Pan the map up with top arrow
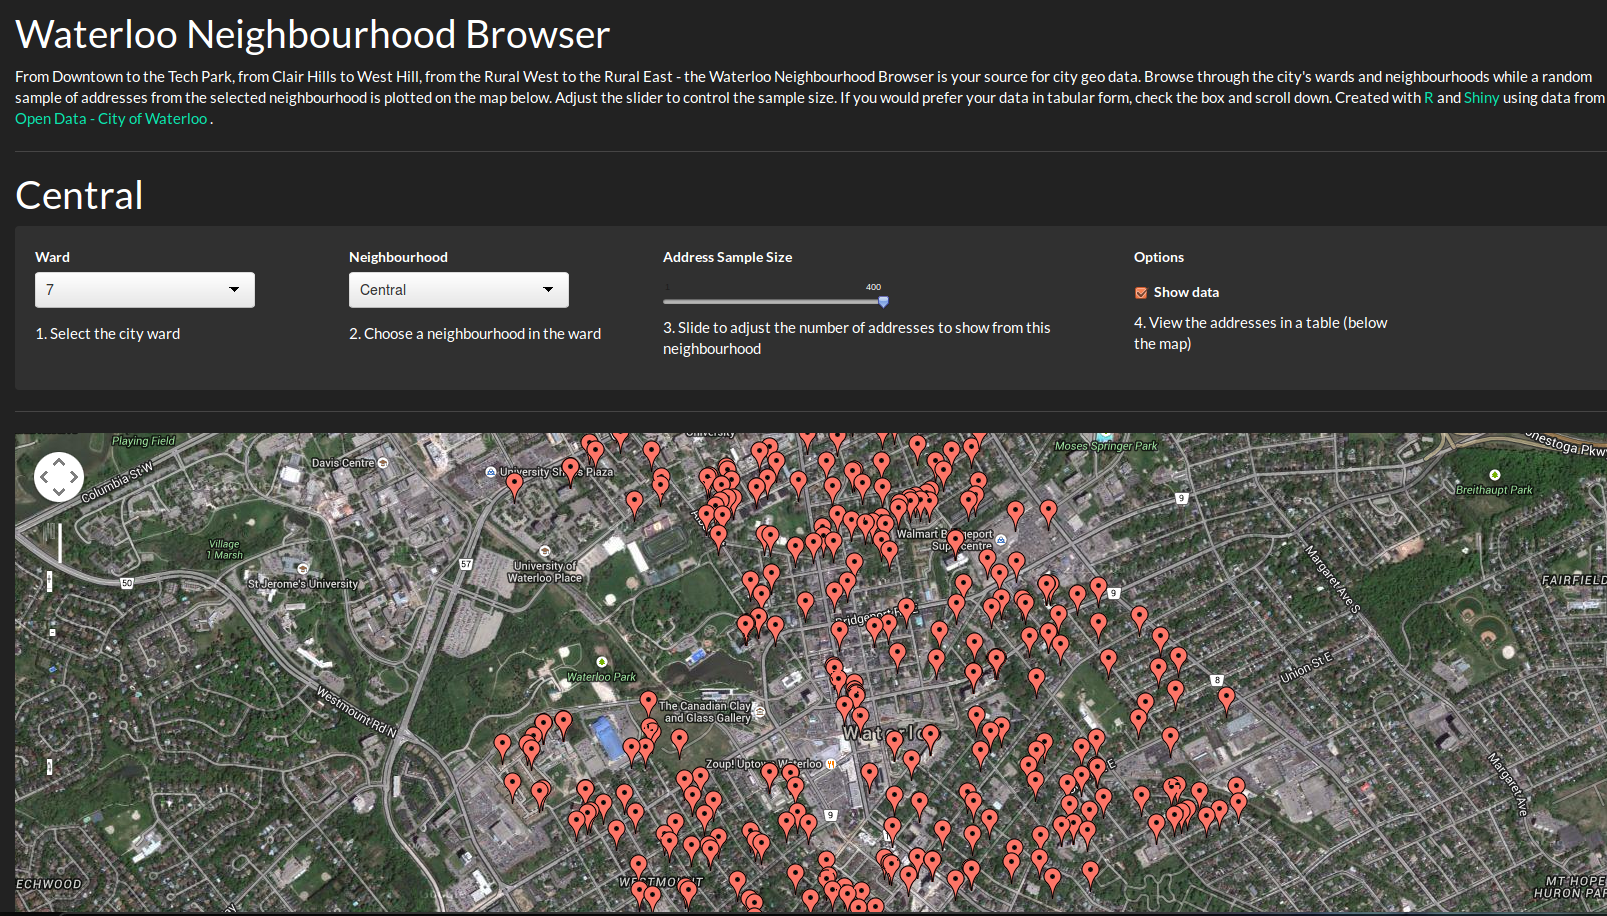 pos(59,462)
